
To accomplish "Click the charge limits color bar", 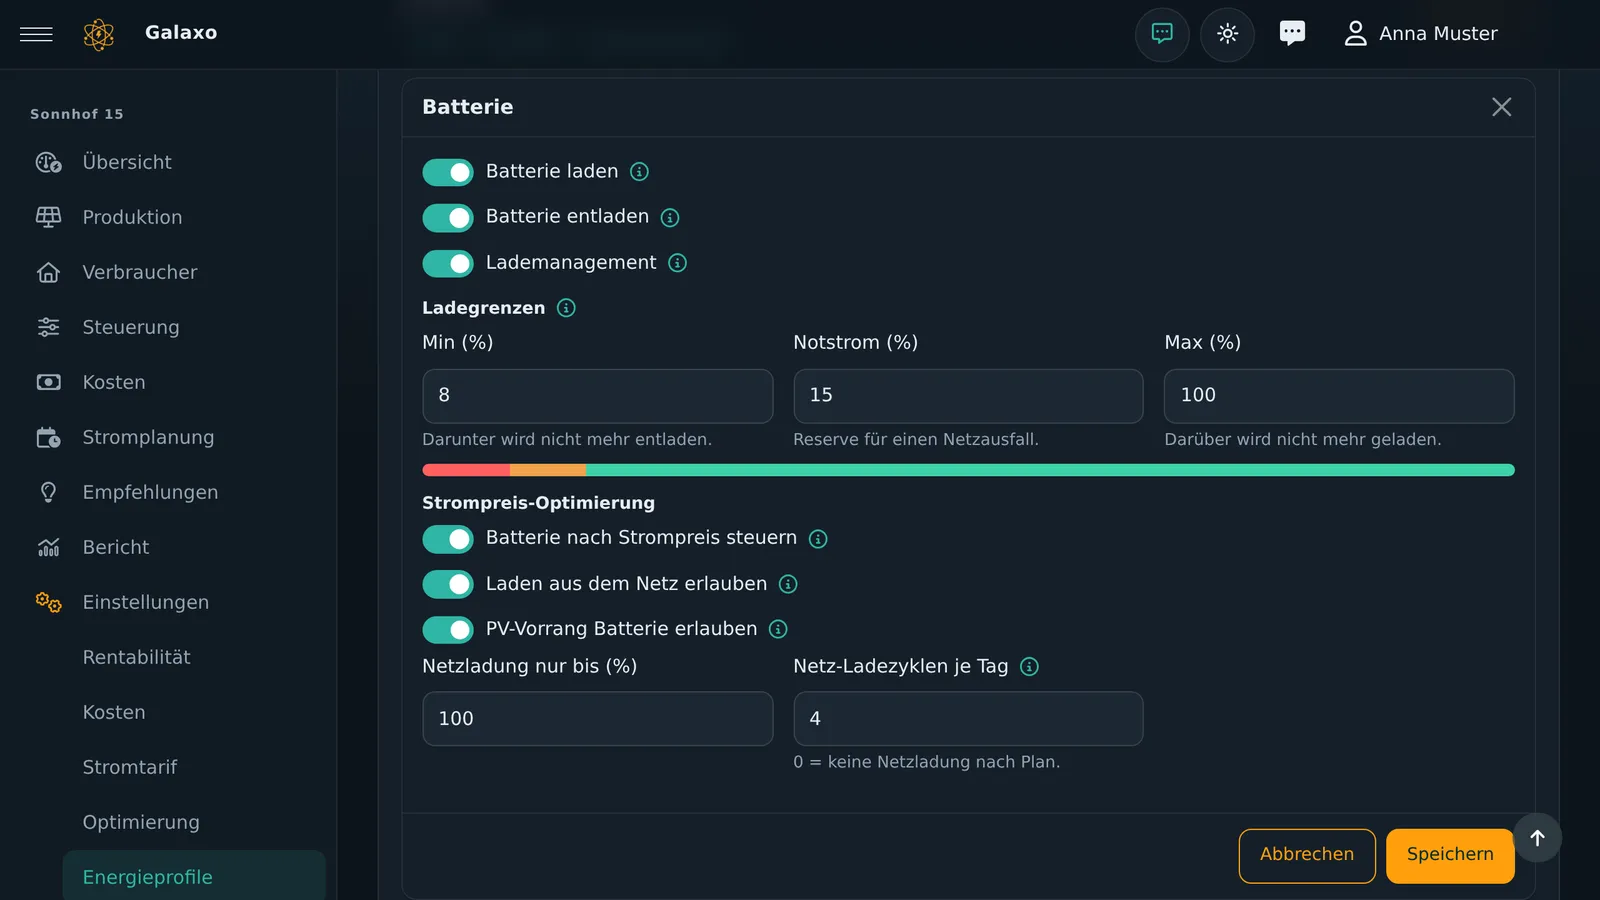I will point(968,470).
